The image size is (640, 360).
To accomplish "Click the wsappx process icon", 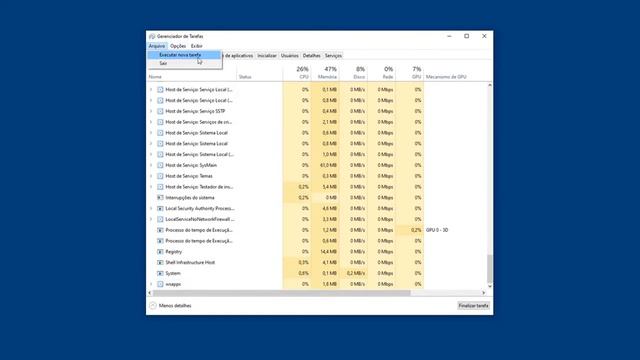I will [x=160, y=284].
